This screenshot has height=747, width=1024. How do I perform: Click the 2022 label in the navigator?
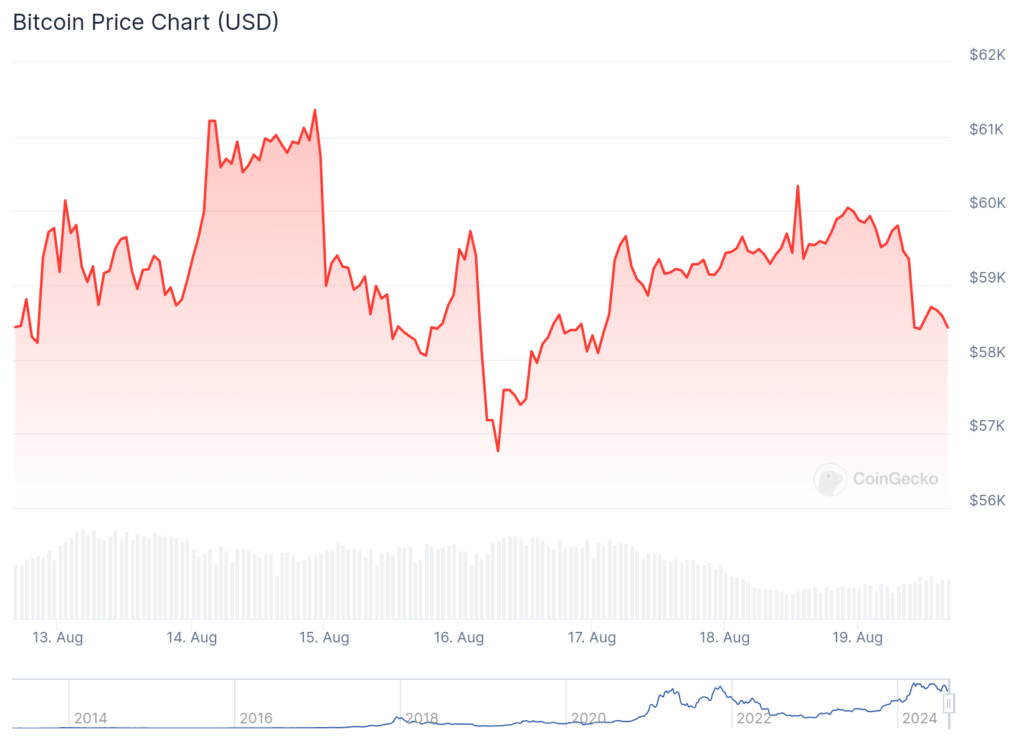(752, 718)
